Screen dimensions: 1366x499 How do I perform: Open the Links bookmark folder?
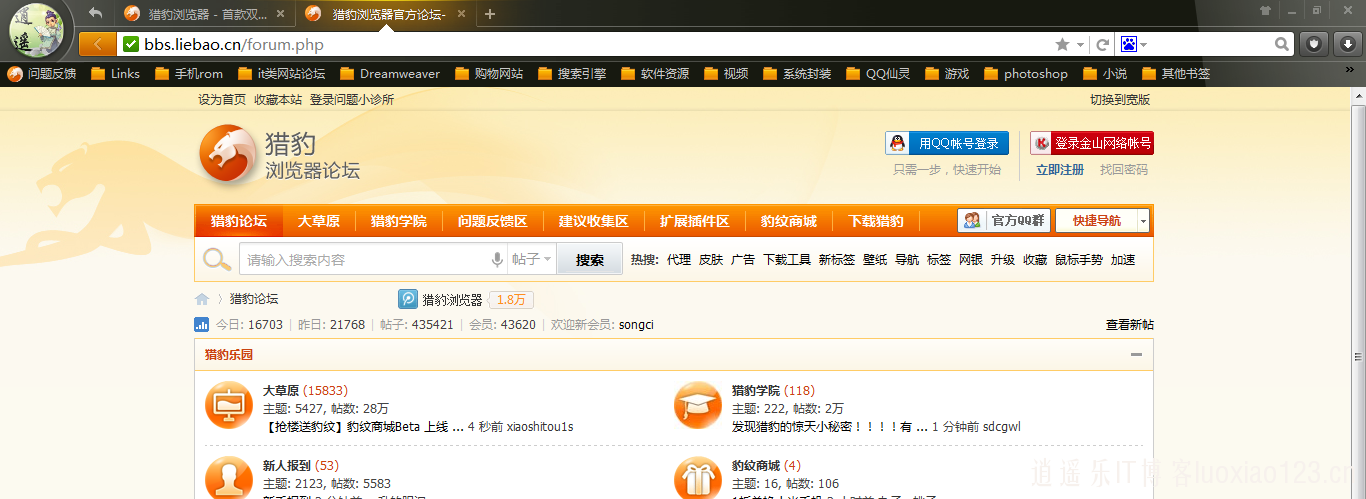coord(115,73)
